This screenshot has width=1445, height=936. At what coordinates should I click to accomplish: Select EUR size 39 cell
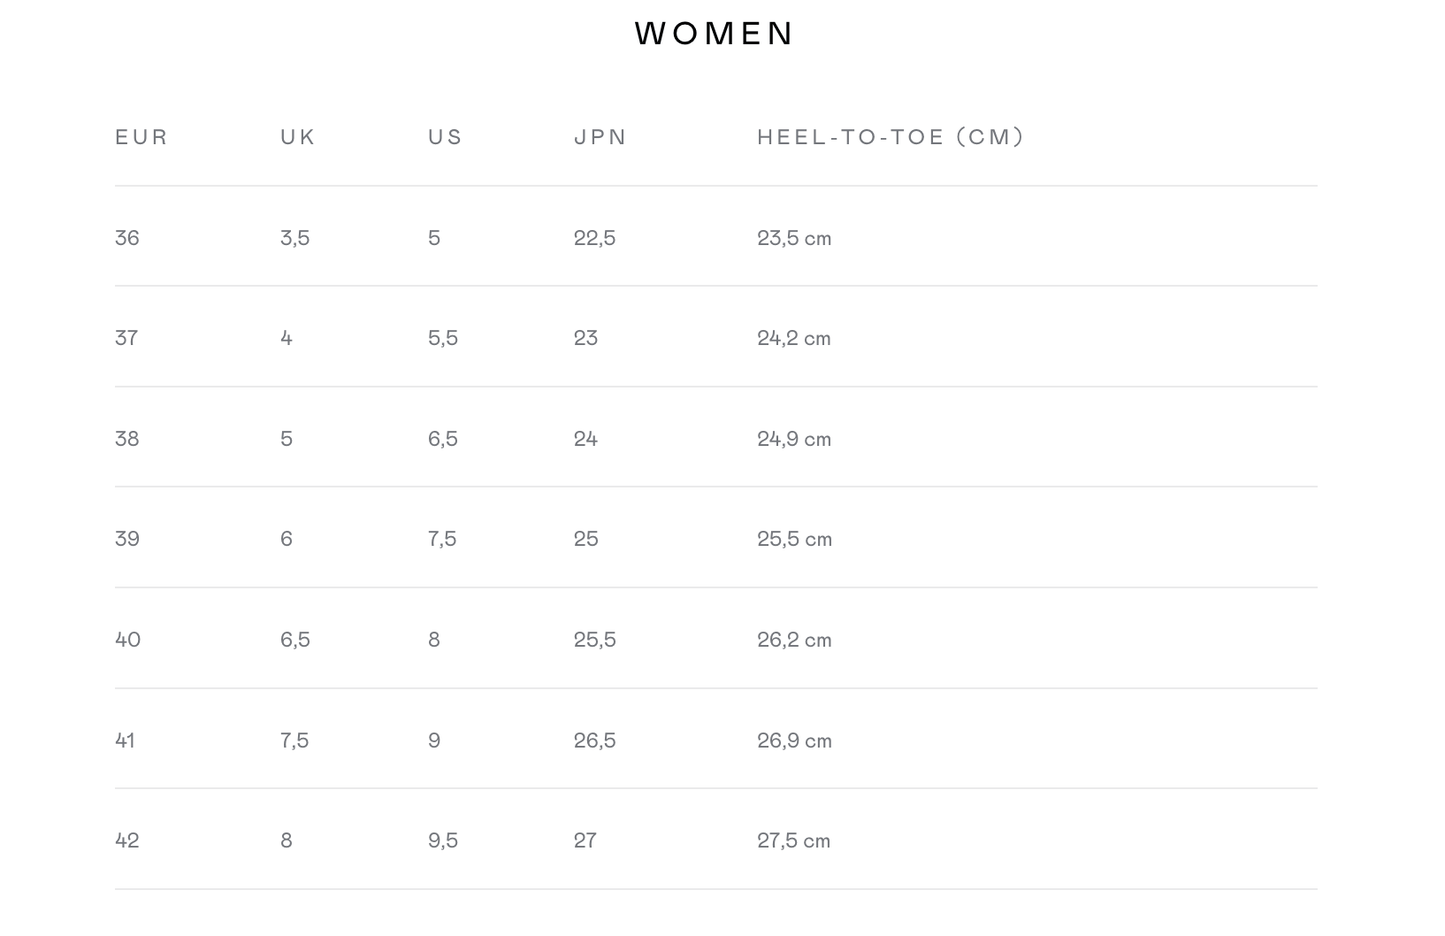[x=127, y=539]
